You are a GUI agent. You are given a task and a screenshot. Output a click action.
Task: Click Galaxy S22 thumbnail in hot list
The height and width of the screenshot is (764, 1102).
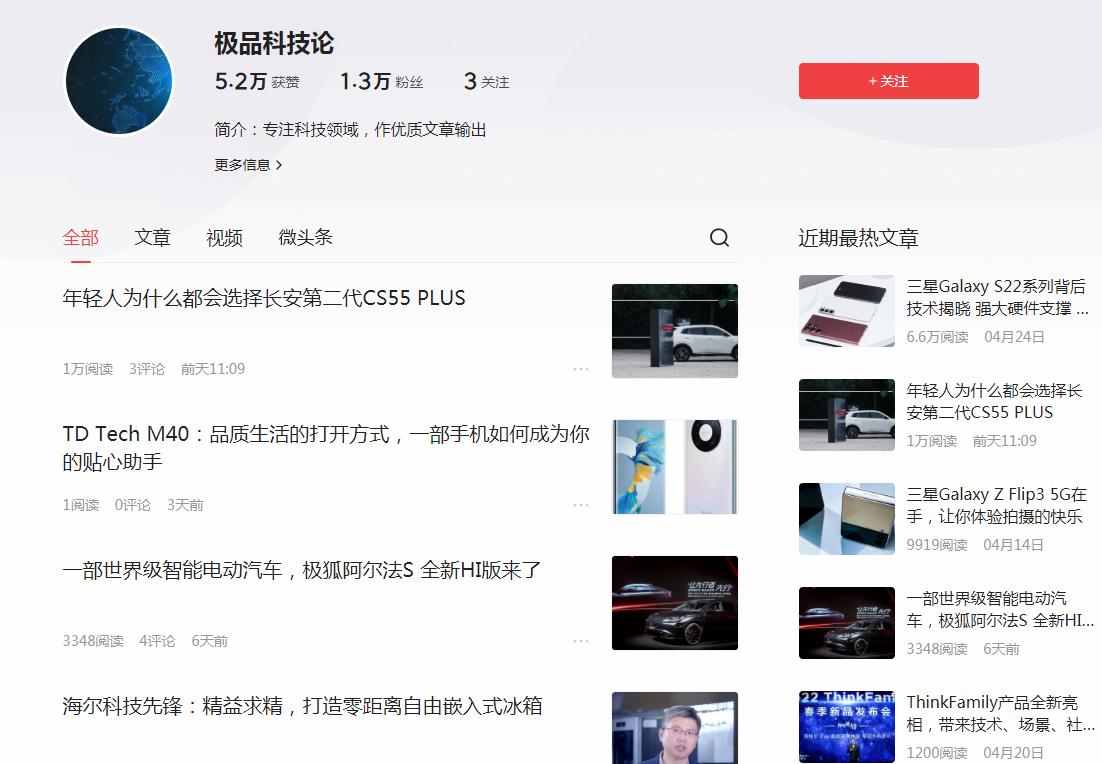(847, 311)
